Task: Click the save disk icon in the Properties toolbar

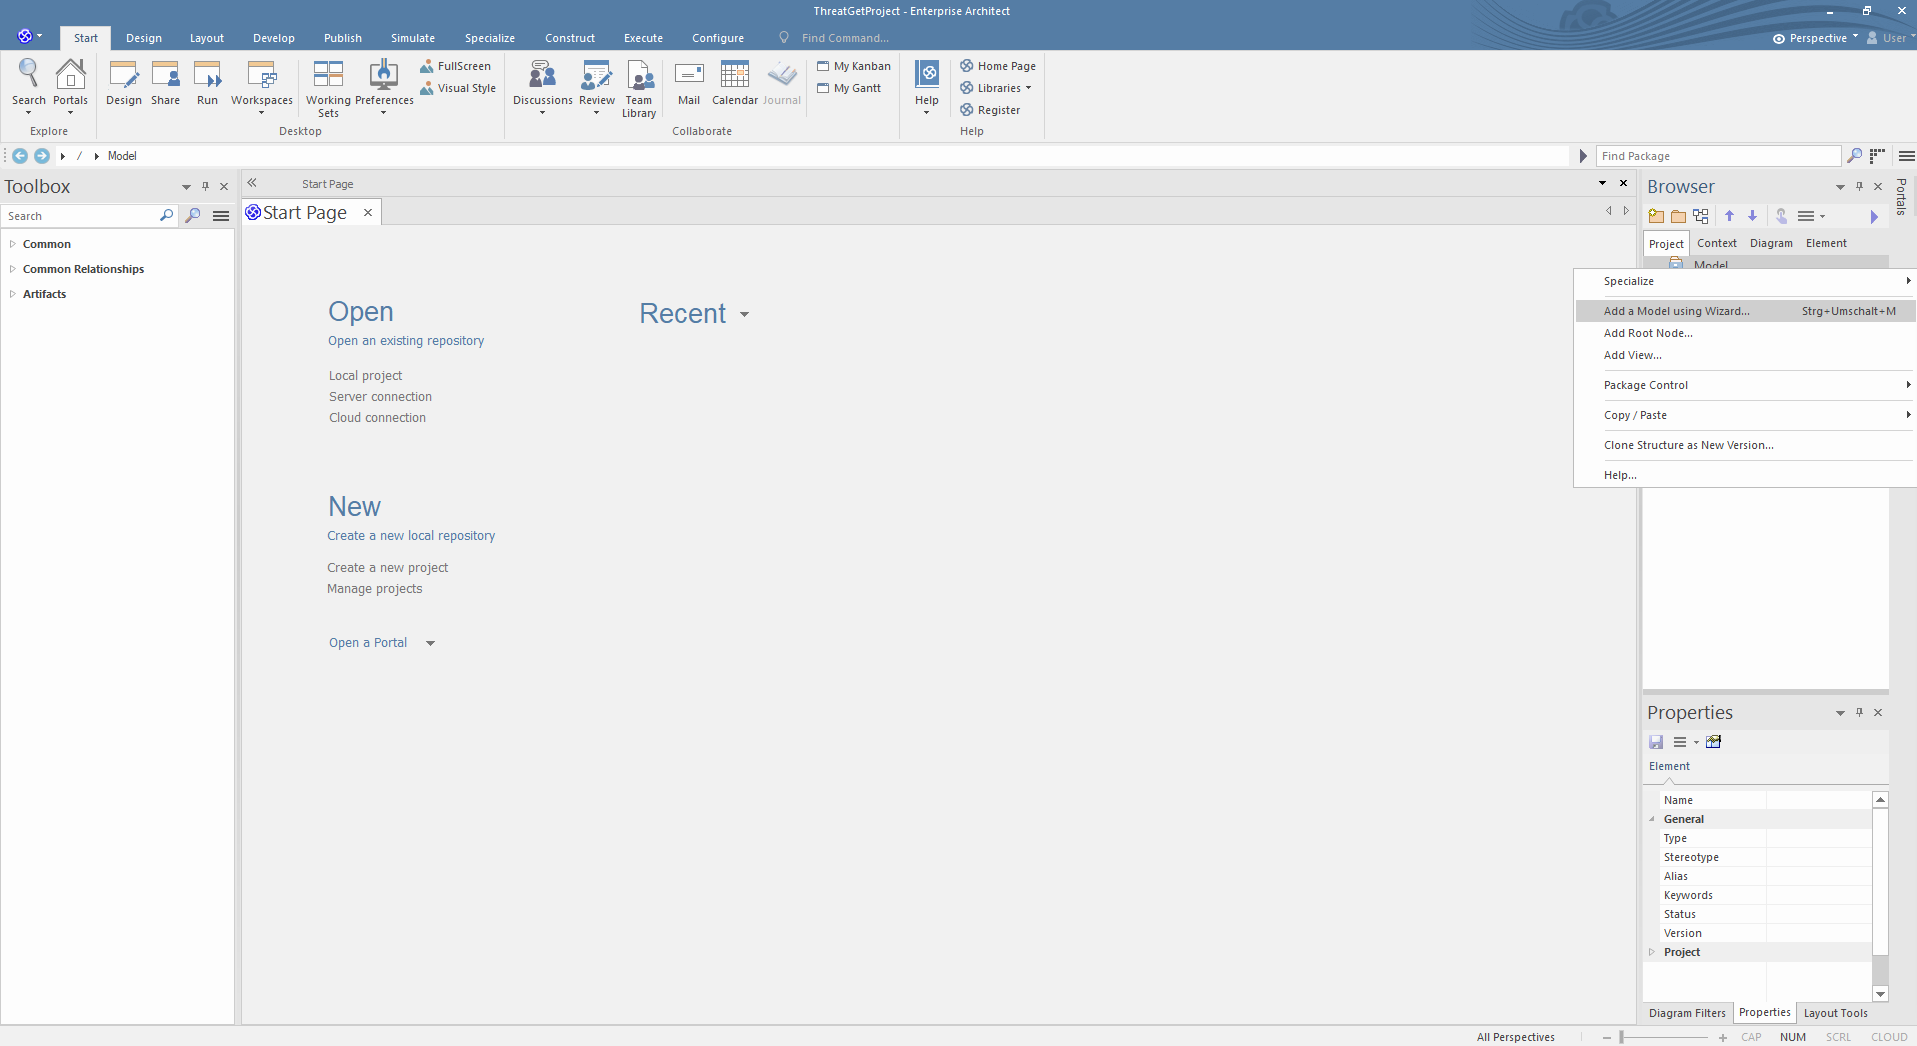Action: tap(1656, 742)
